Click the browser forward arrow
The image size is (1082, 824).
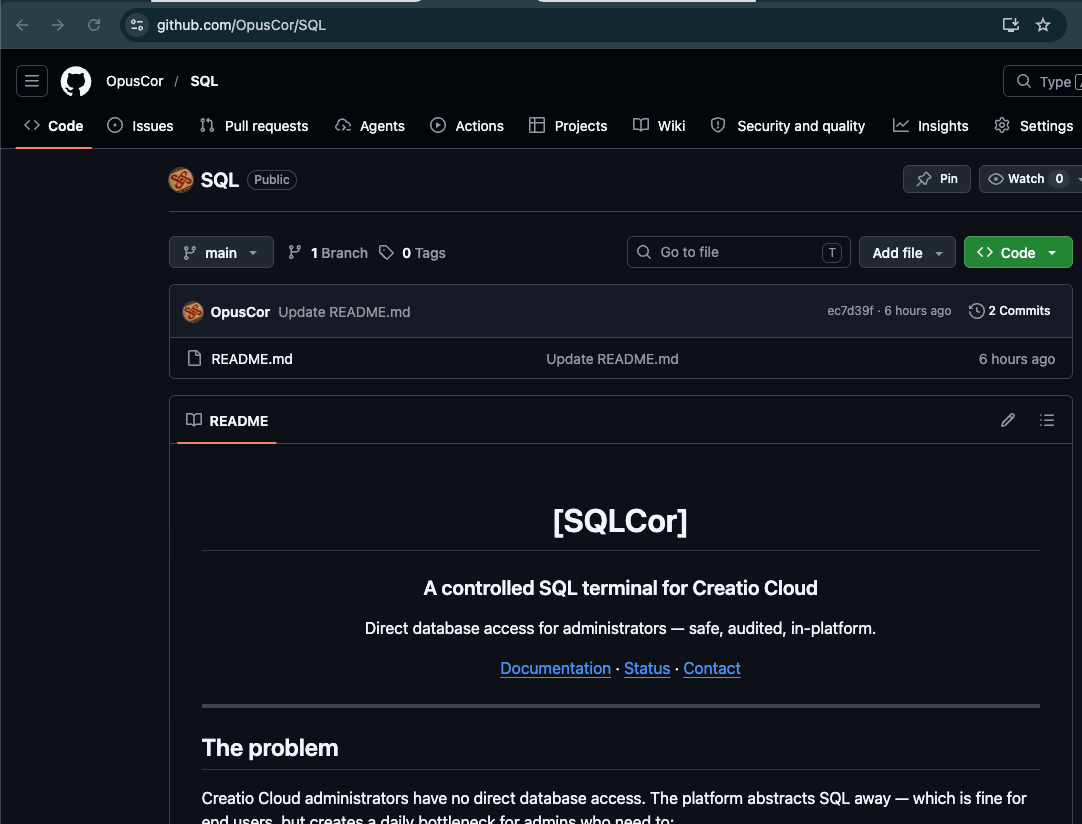tap(58, 25)
